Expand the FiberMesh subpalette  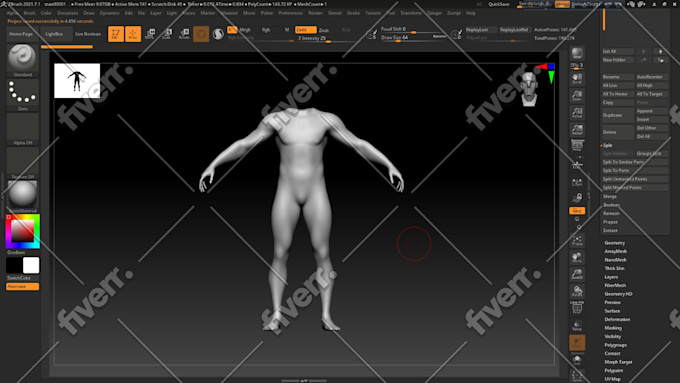tap(615, 285)
